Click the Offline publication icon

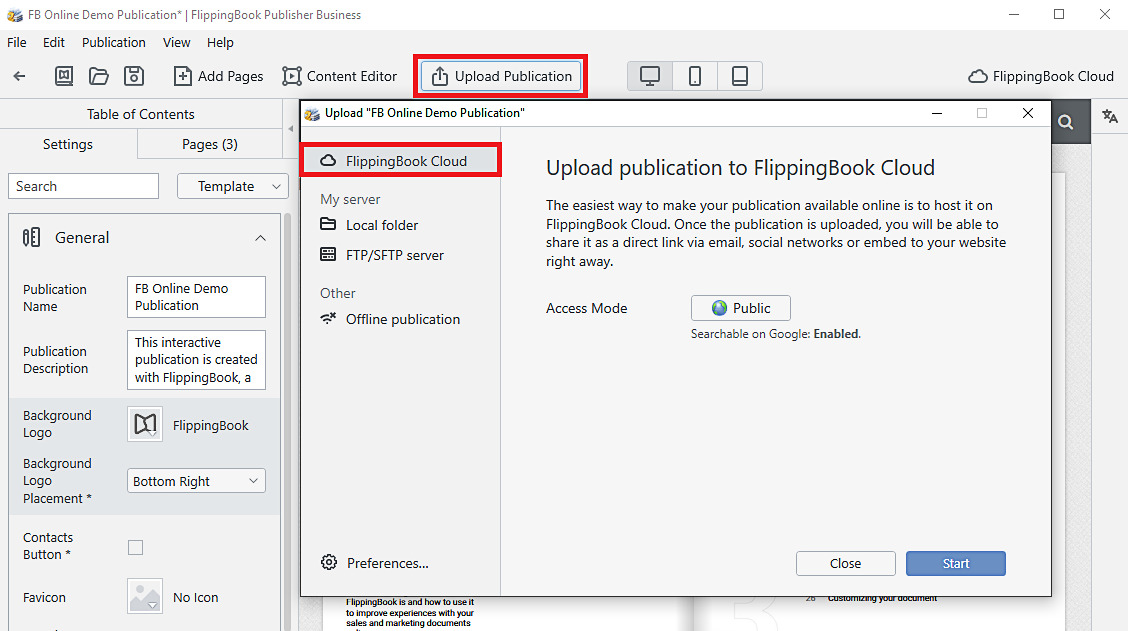tap(328, 318)
